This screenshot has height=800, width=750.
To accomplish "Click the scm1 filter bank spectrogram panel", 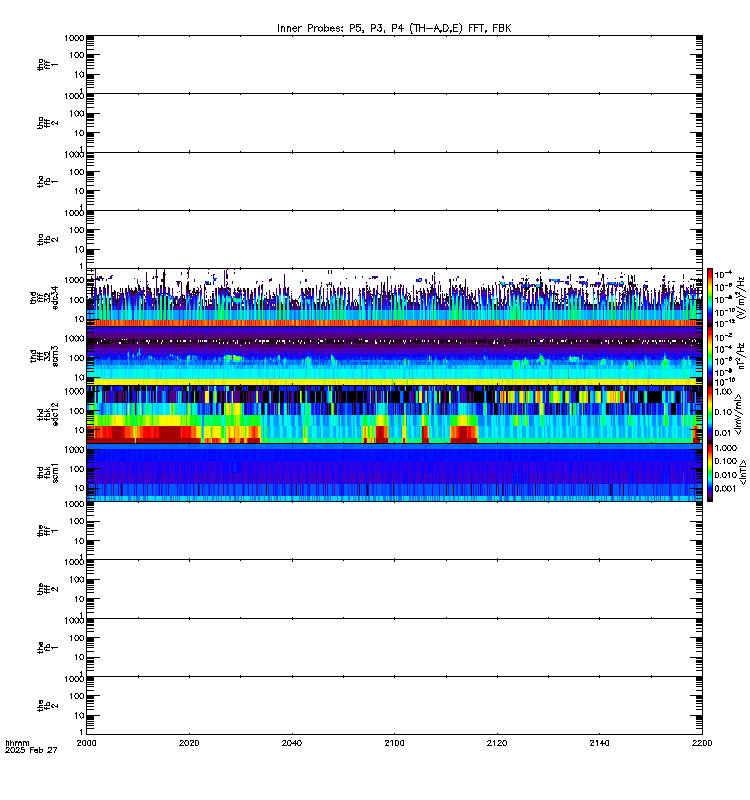I will click(394, 472).
